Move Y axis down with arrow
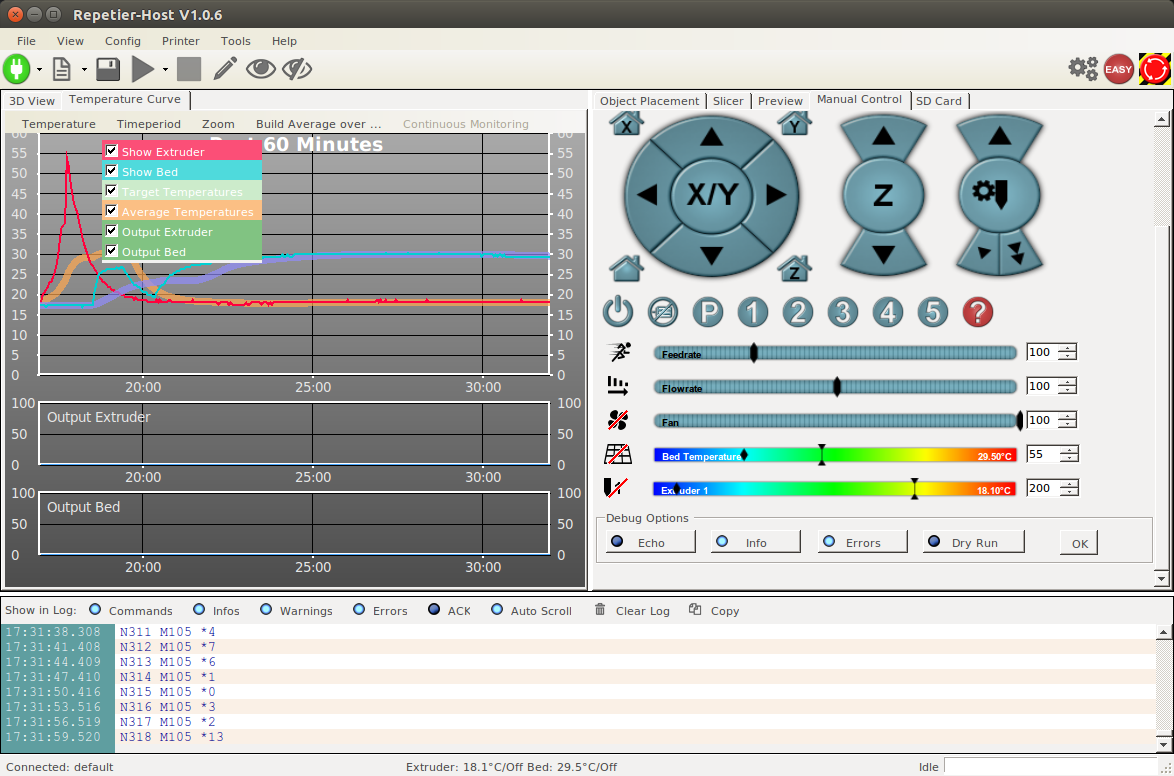 tap(711, 255)
